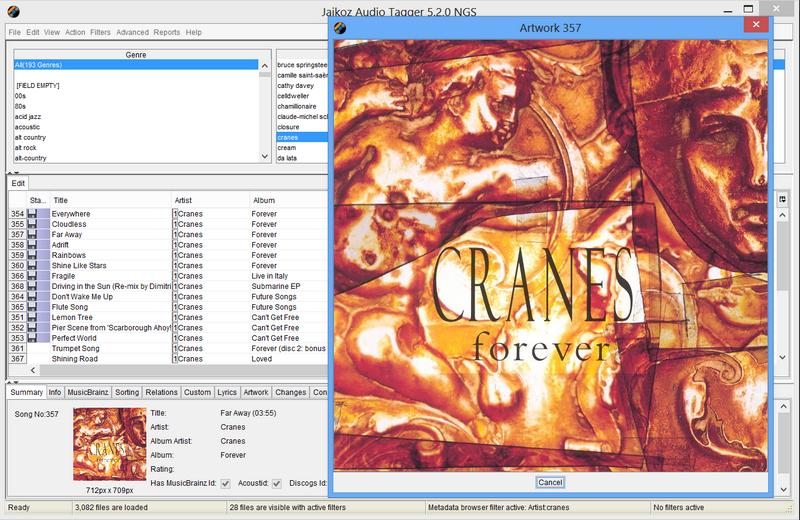
Task: Click the Live in Italy album cell
Action: (289, 276)
